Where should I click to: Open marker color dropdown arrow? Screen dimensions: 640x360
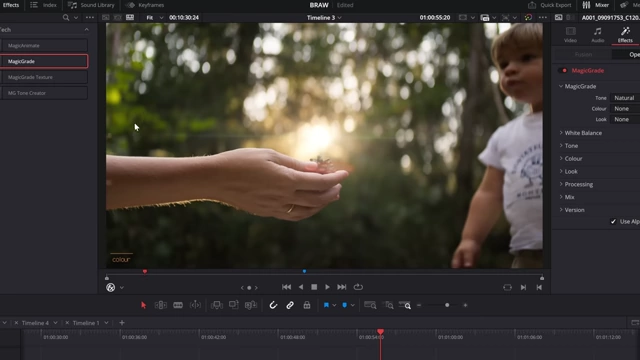point(353,305)
